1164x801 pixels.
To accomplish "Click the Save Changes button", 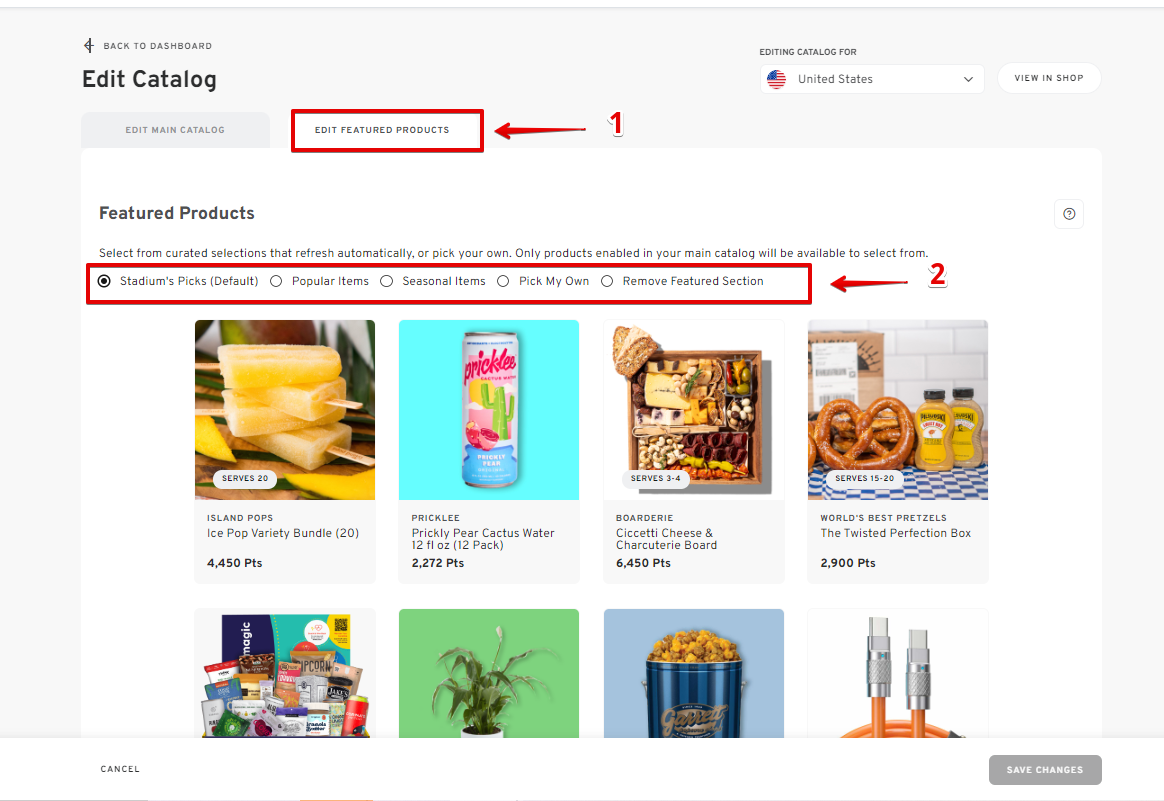I will click(x=1044, y=770).
